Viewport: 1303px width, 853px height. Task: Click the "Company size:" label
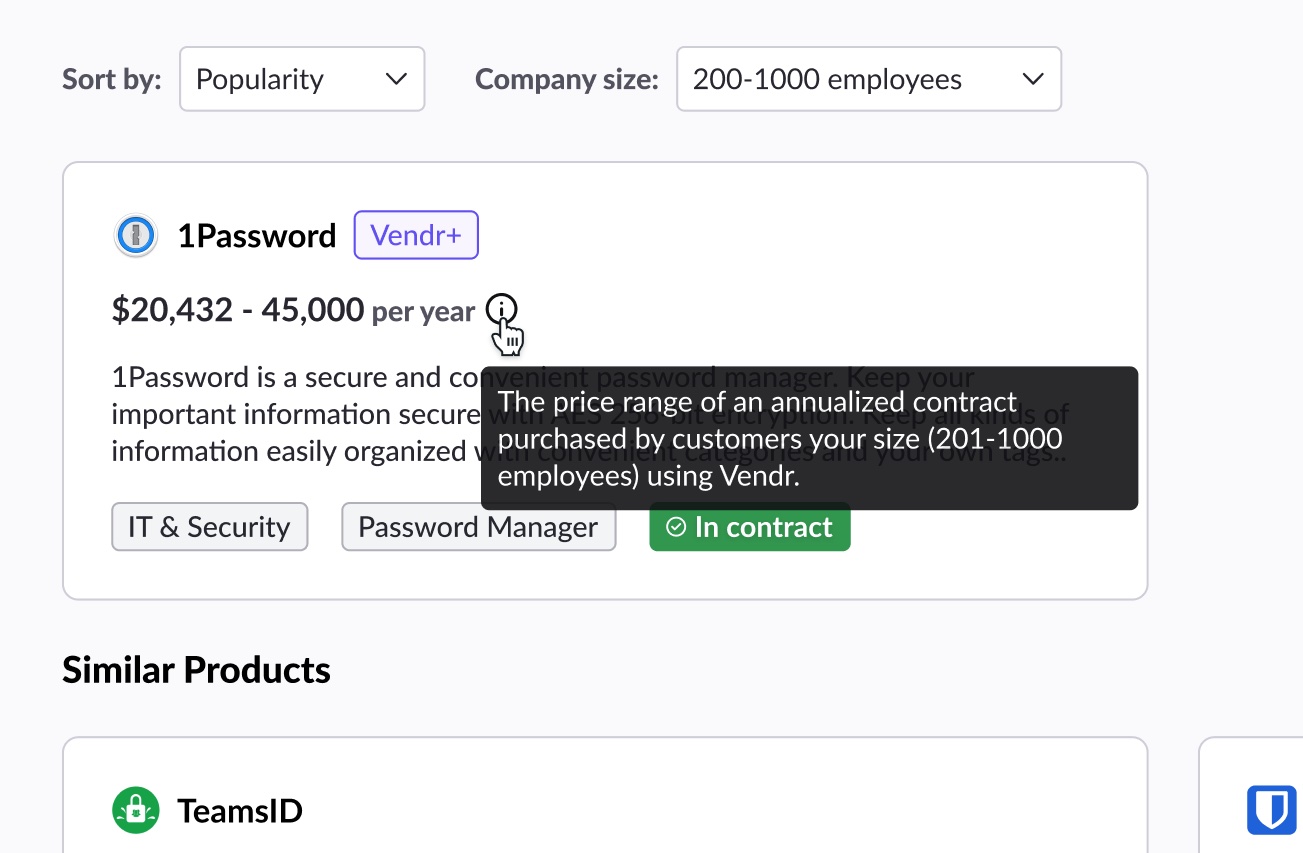567,79
